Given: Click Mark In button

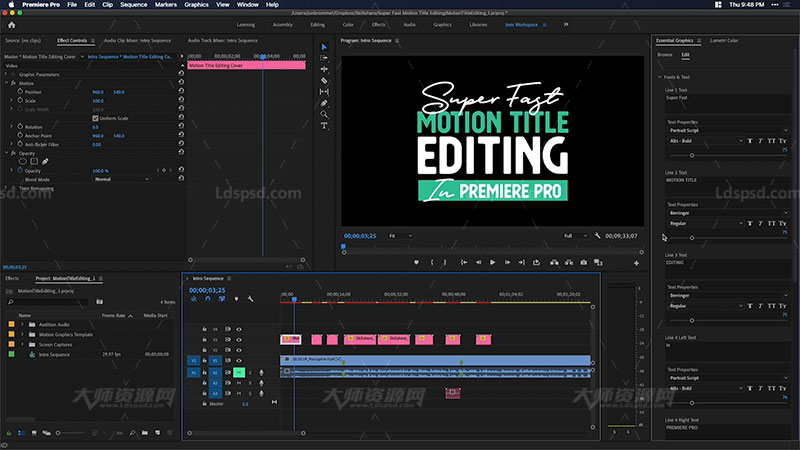Looking at the screenshot, I should coord(432,262).
